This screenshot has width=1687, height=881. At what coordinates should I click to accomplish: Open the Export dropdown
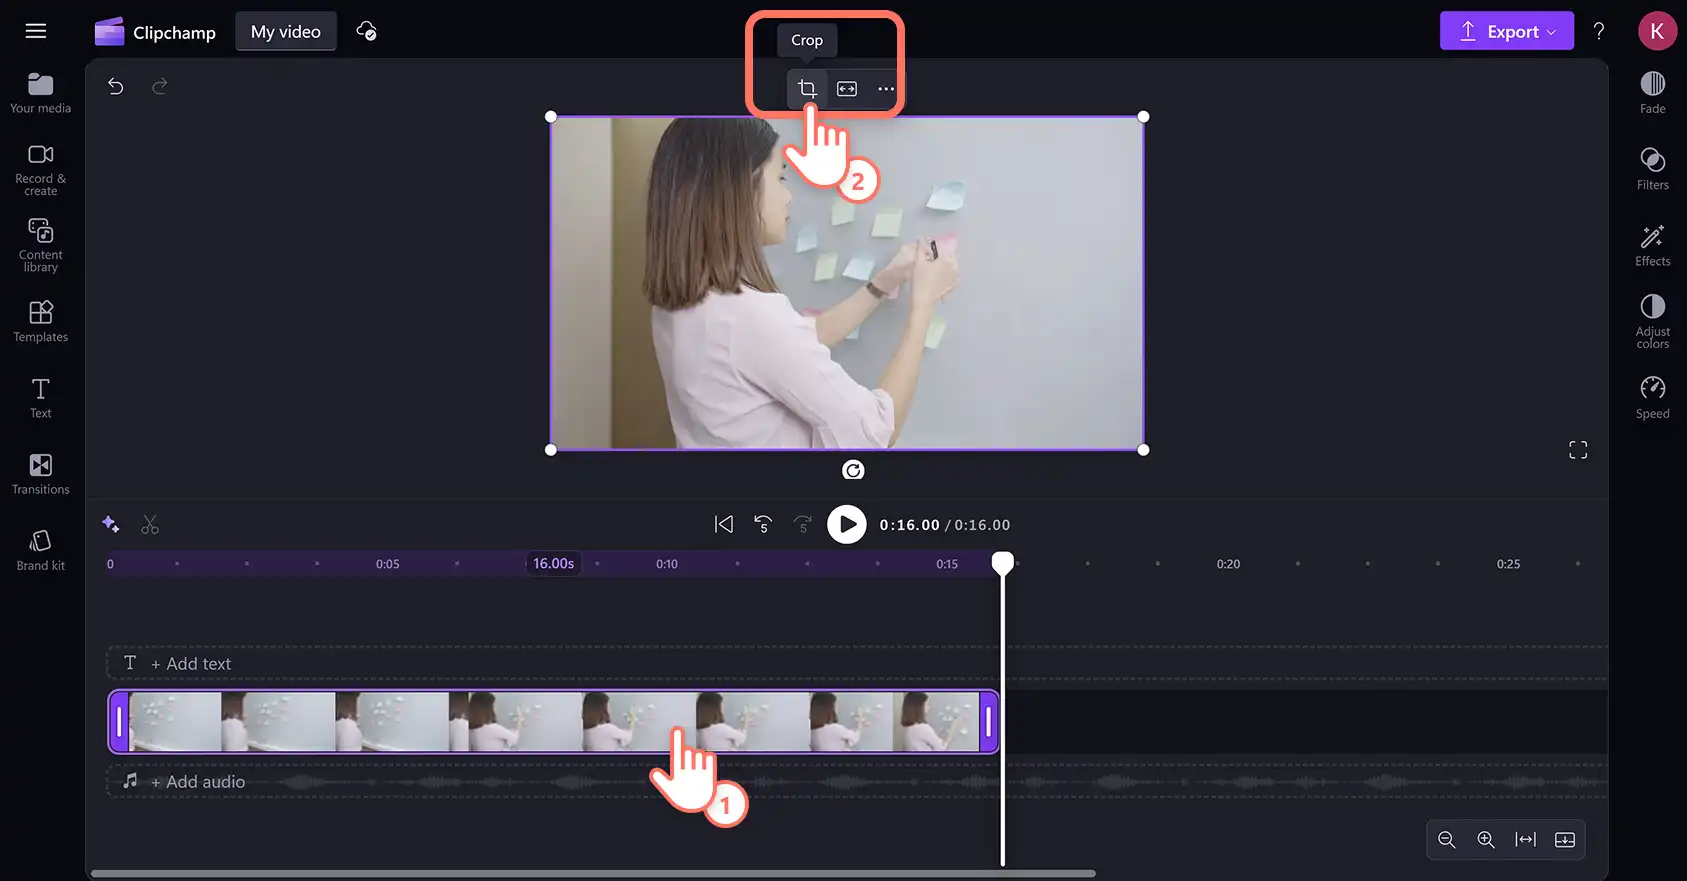point(1507,31)
